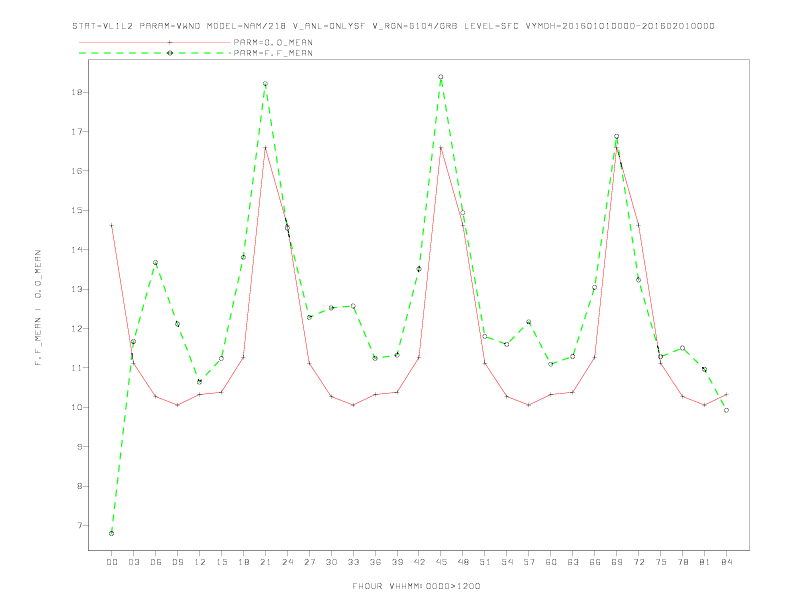Click x-axis tick label 84
The width and height of the screenshot is (792, 612).
[726, 562]
